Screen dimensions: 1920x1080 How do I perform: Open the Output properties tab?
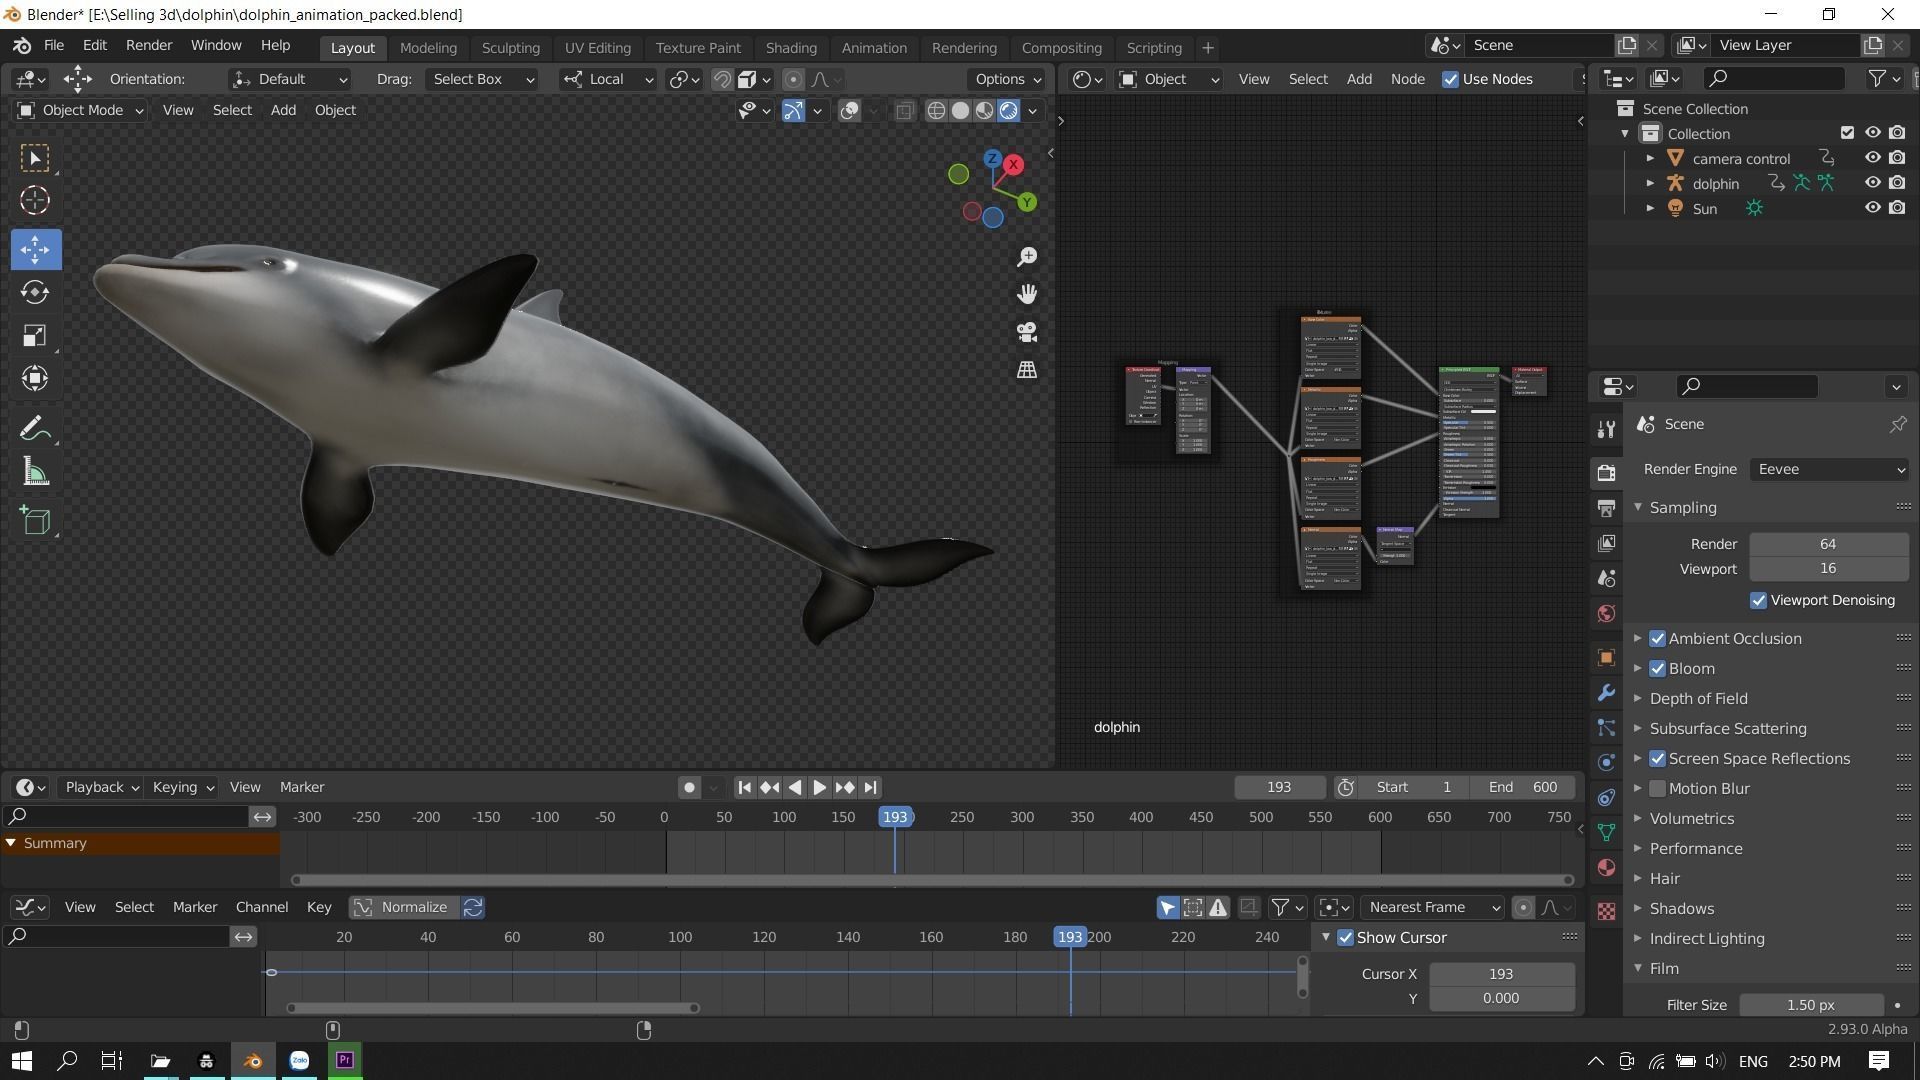(x=1606, y=508)
